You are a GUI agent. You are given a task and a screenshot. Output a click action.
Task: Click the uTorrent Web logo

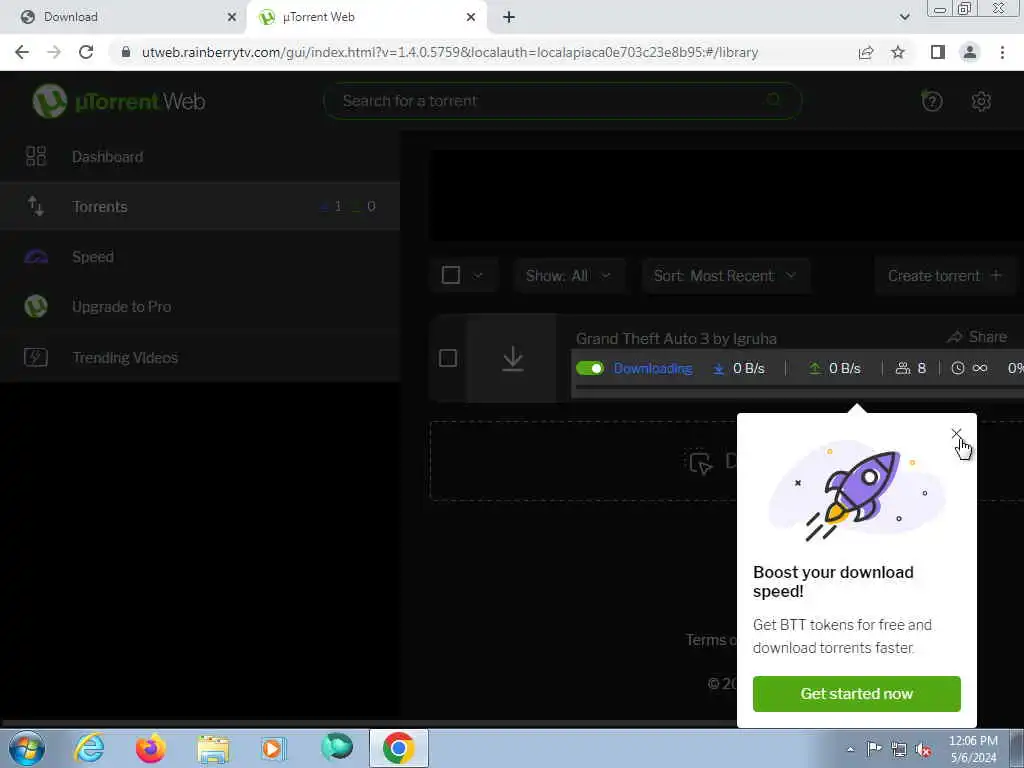[x=119, y=101]
